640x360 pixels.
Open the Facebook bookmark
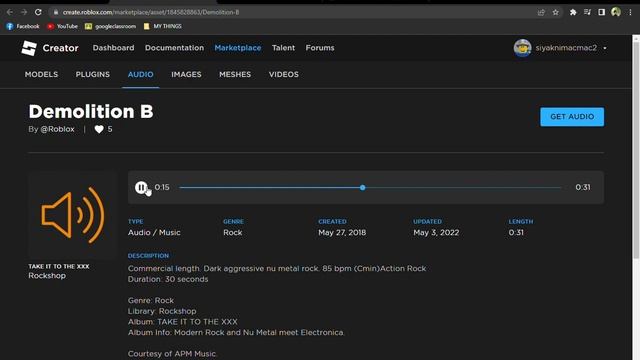point(23,26)
